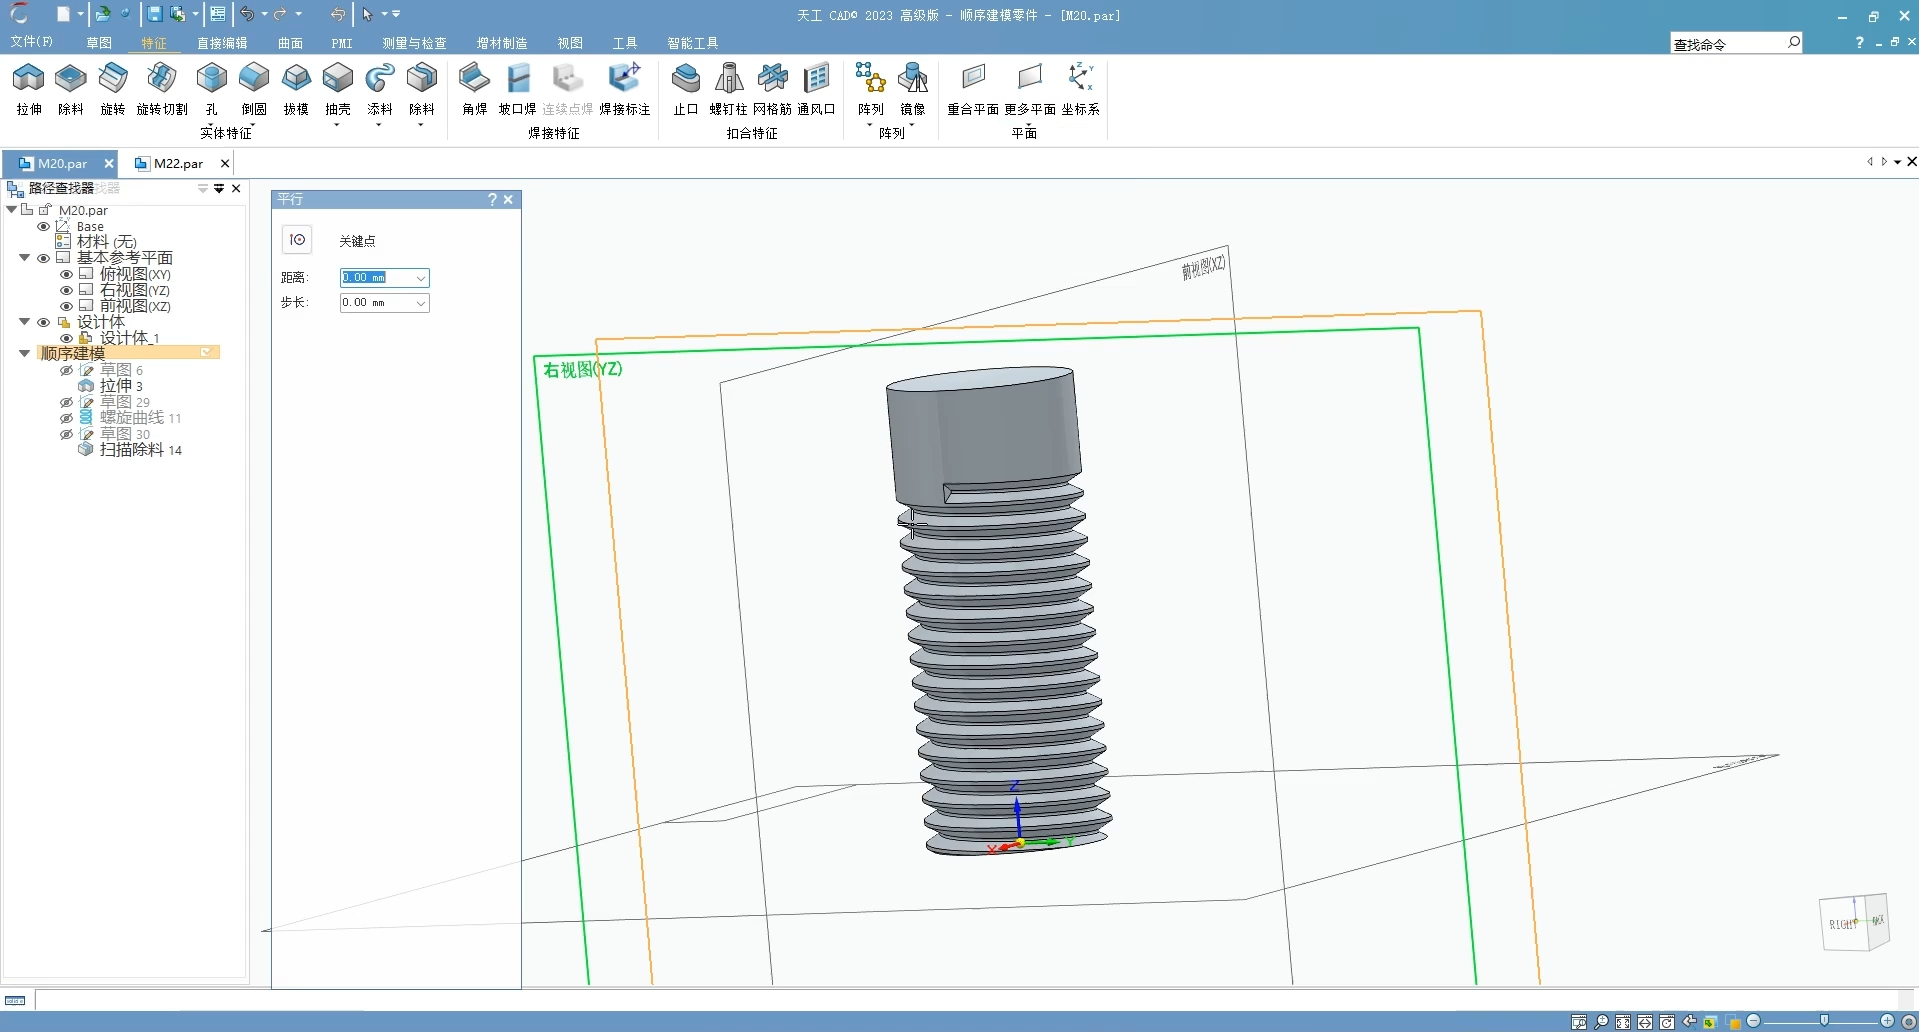Collapse the 基本参考平面 tree node
1919x1032 pixels.
[x=24, y=258]
